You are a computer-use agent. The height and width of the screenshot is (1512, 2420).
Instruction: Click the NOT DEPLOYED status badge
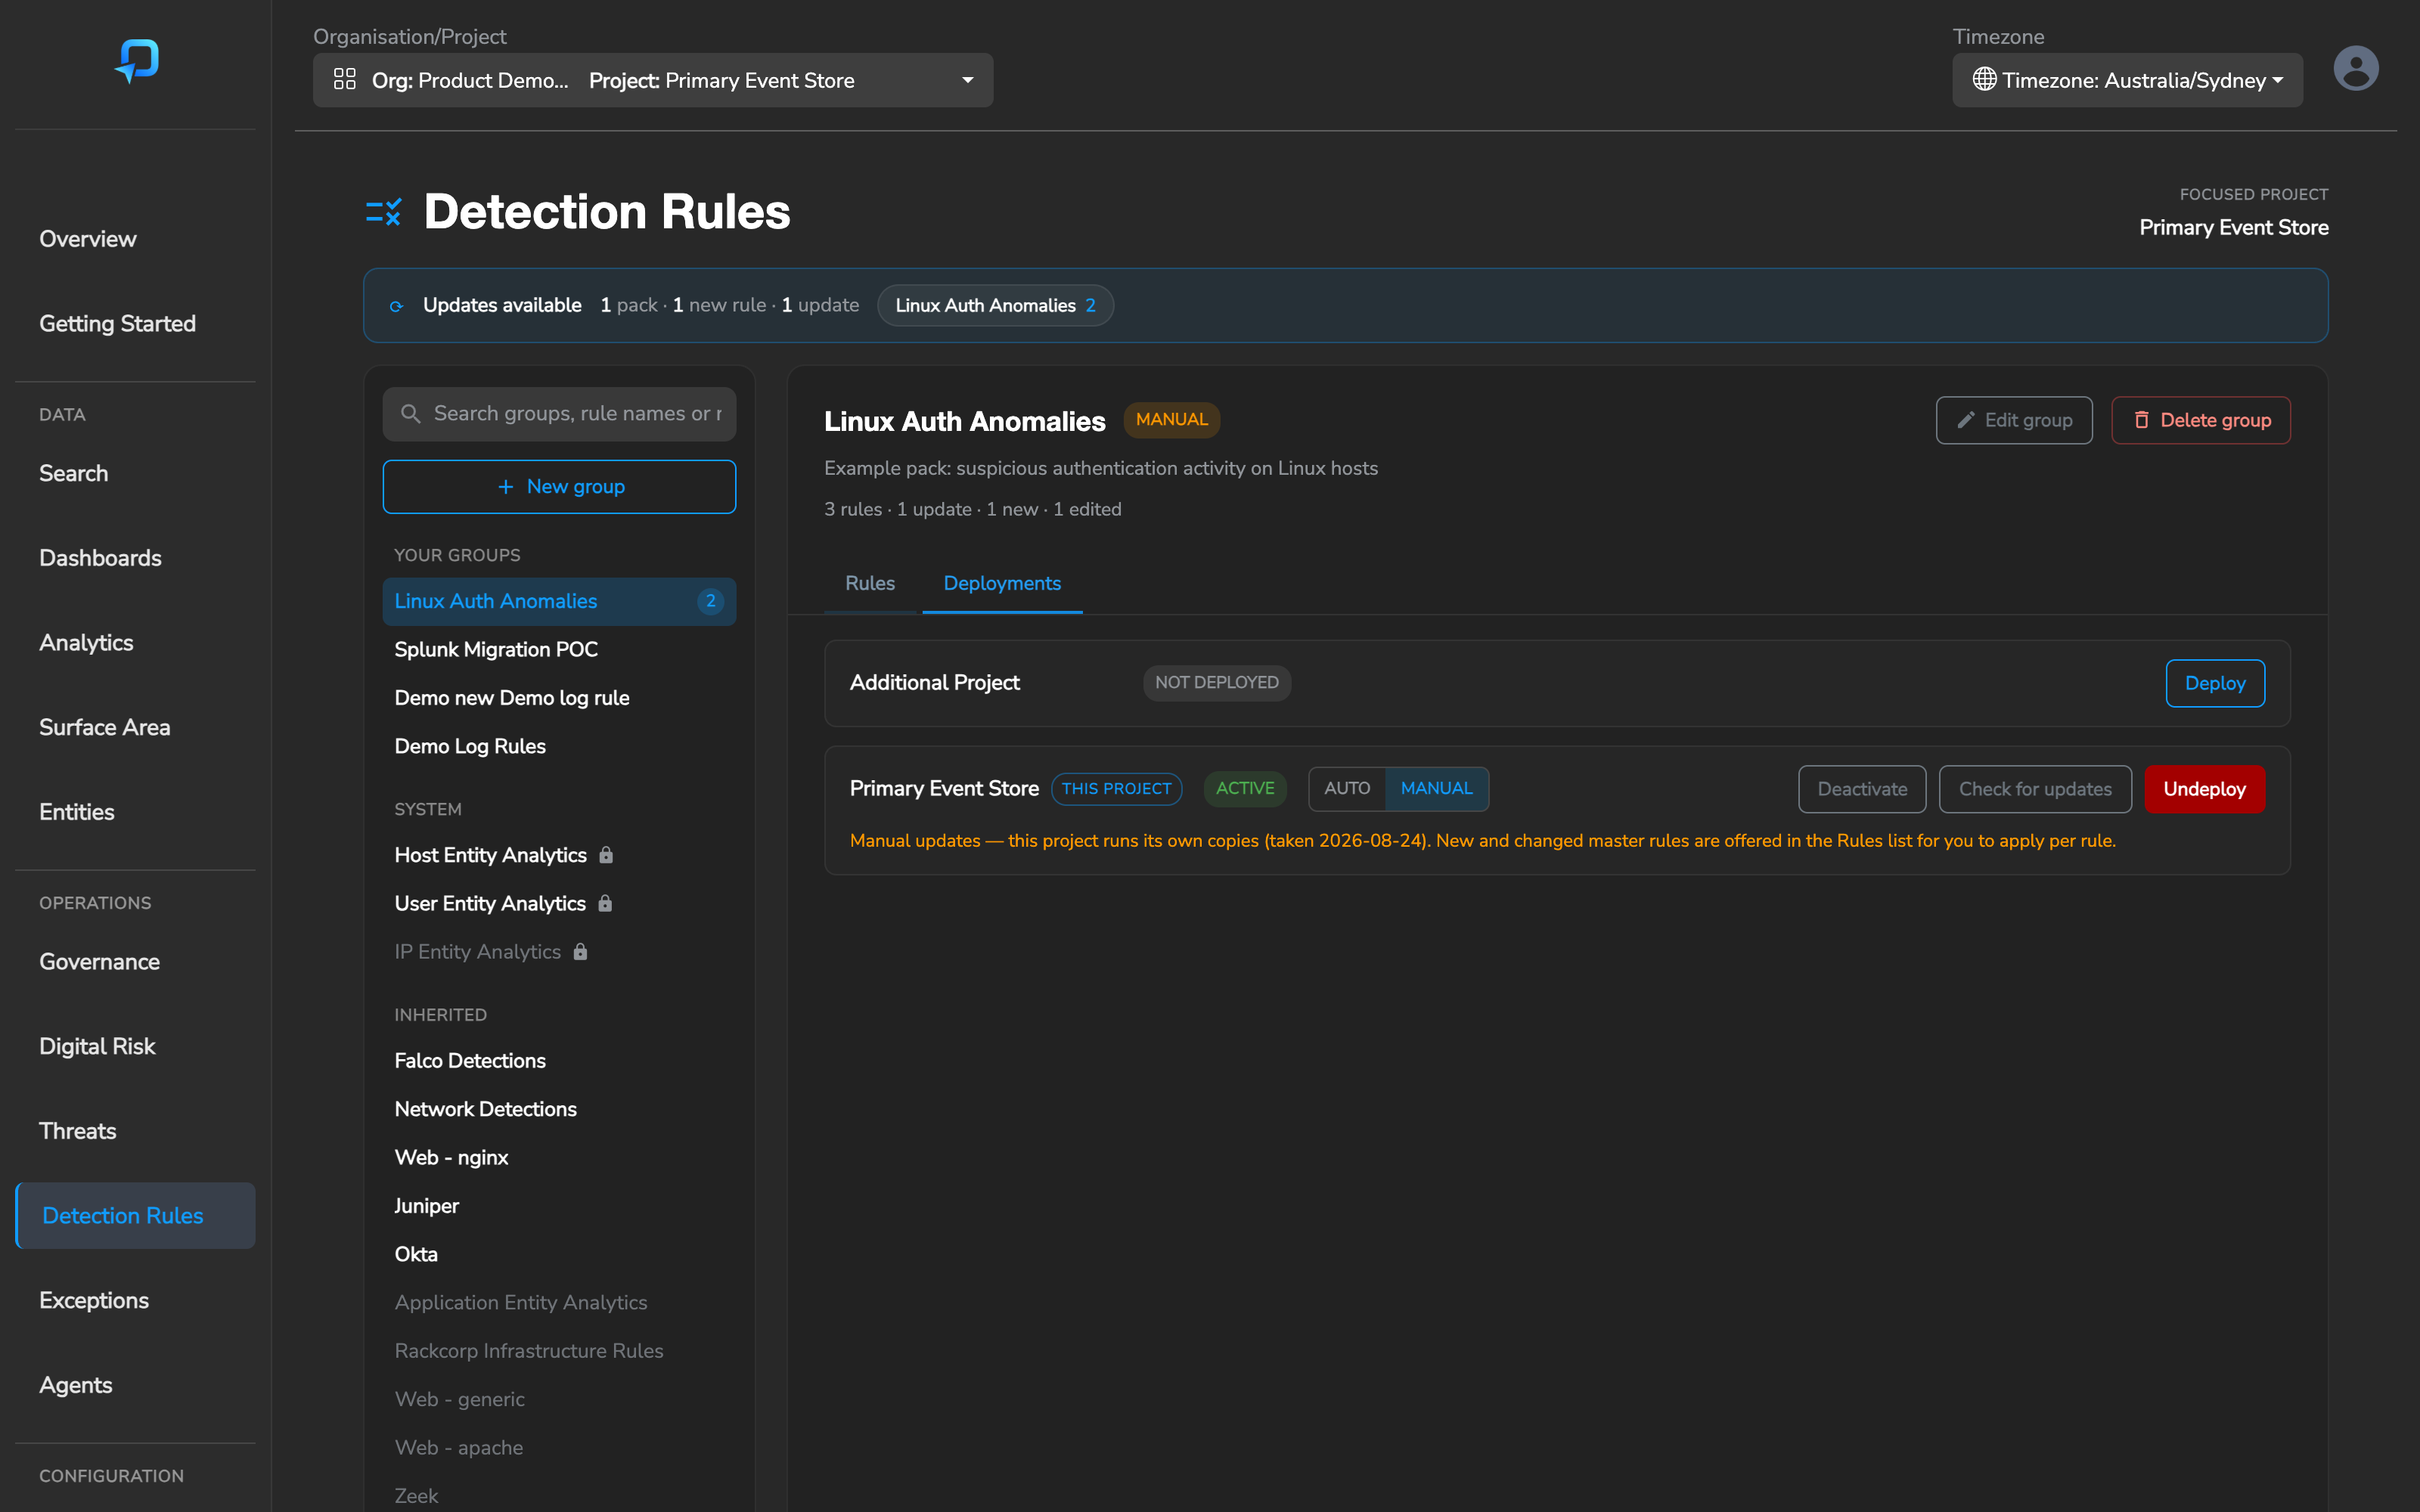pos(1216,683)
